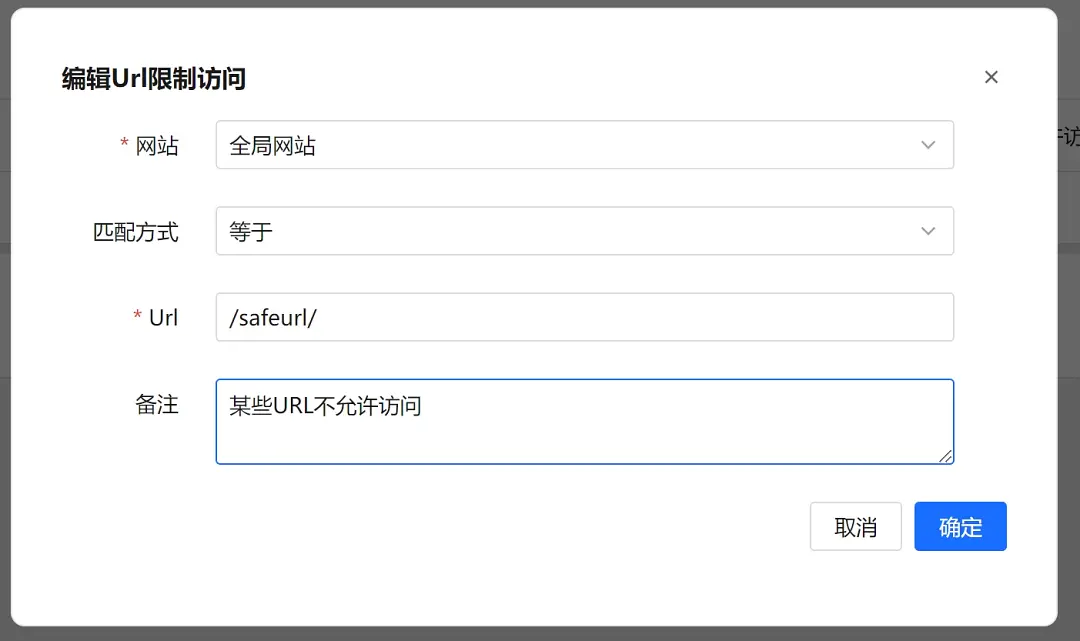Close the dialog with the X button

click(x=991, y=77)
